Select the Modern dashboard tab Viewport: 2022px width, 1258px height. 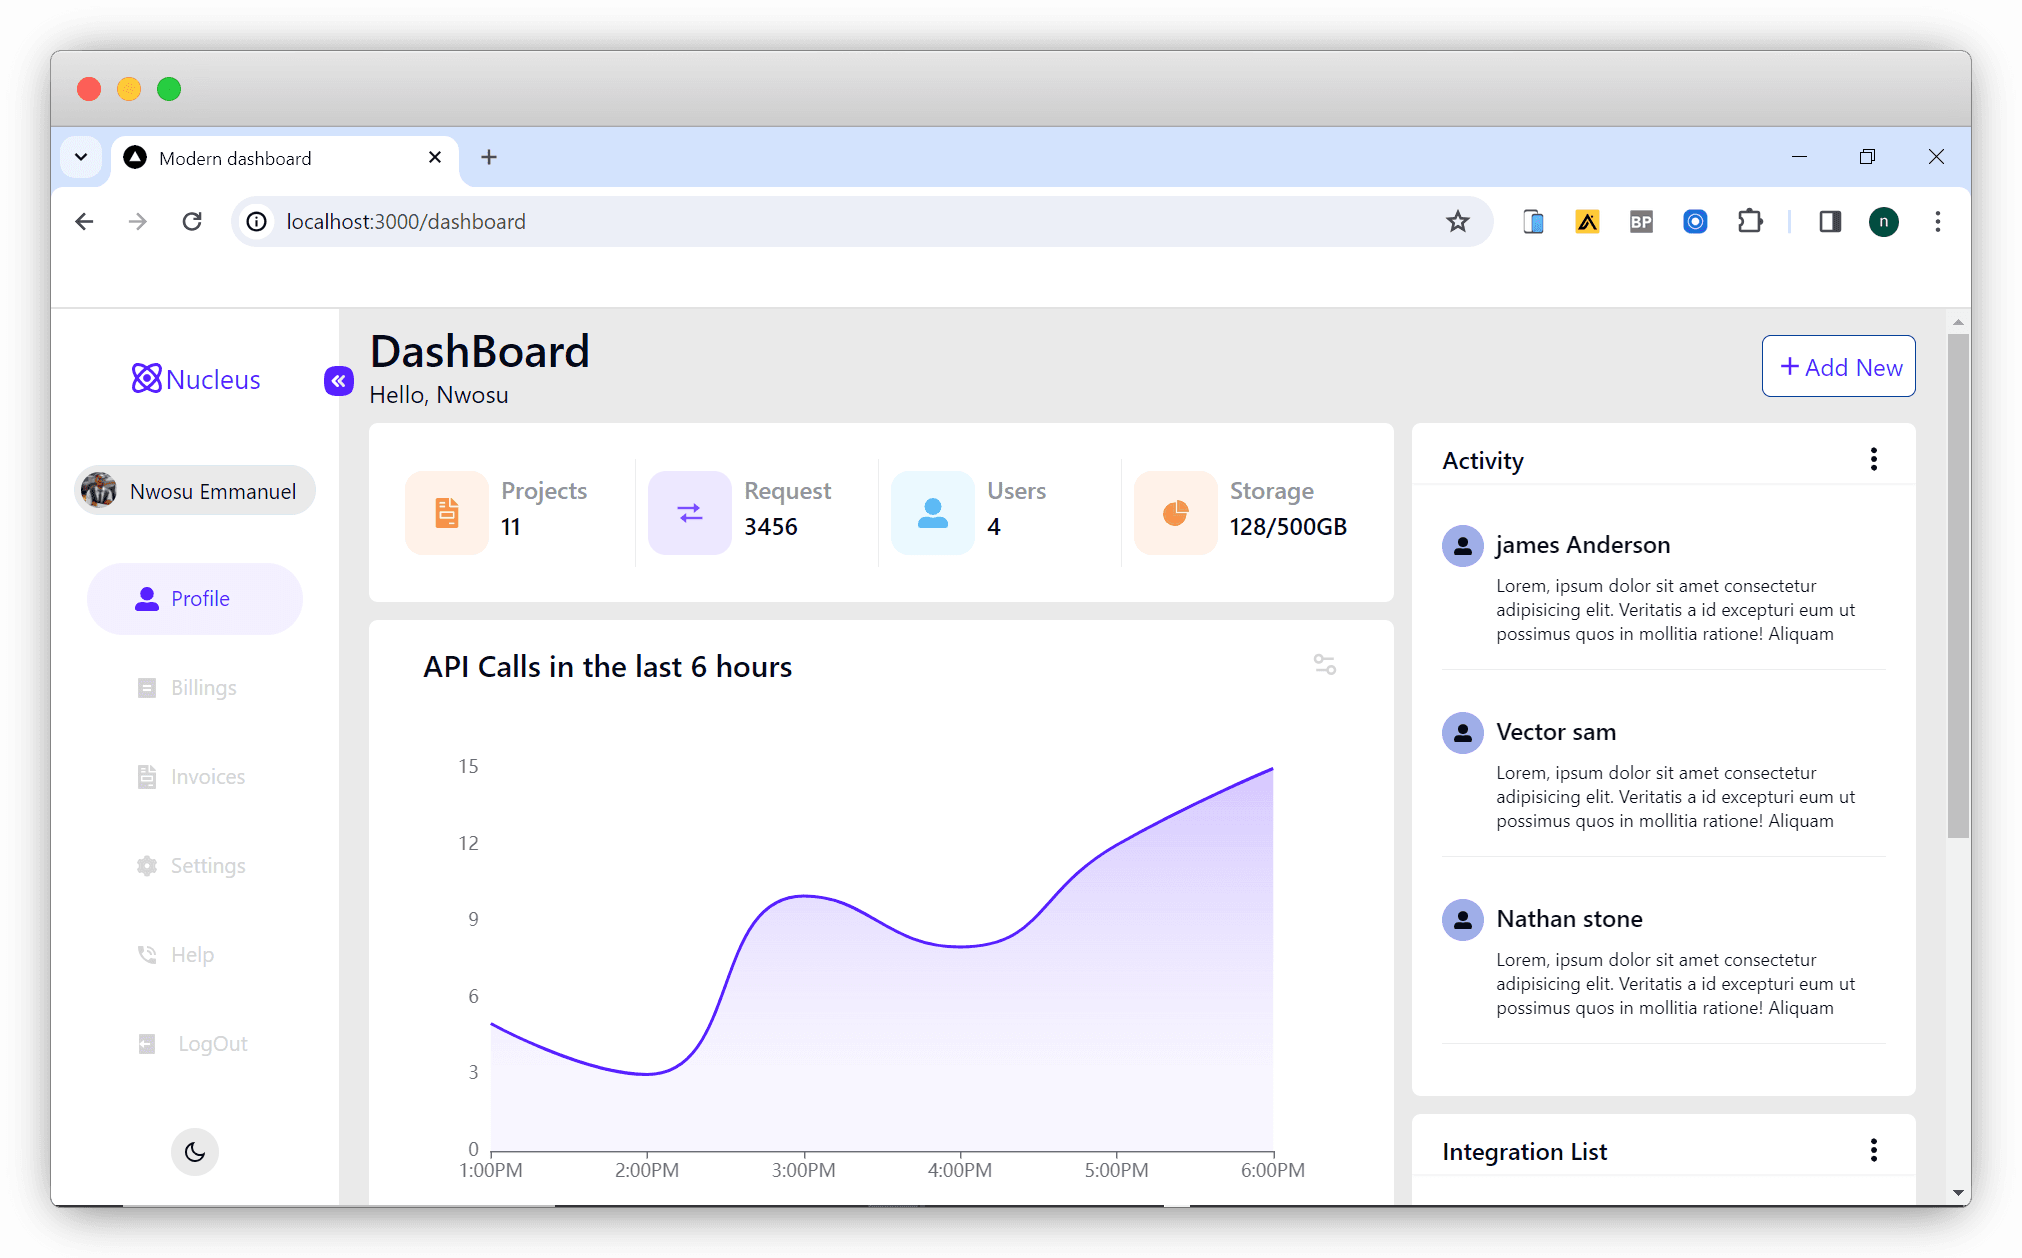[285, 158]
